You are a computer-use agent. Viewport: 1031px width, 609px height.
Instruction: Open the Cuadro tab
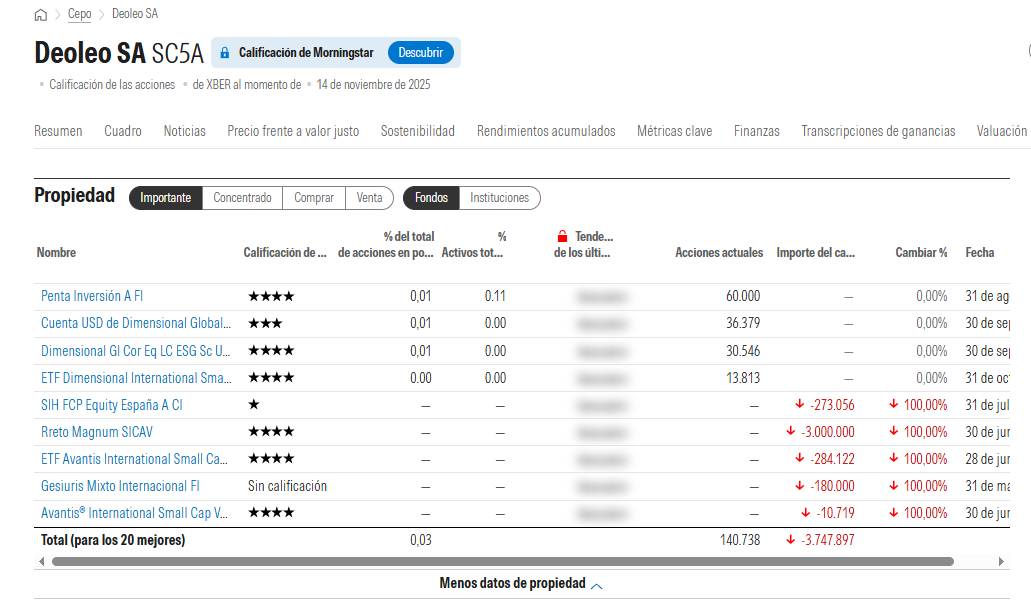[x=123, y=131]
